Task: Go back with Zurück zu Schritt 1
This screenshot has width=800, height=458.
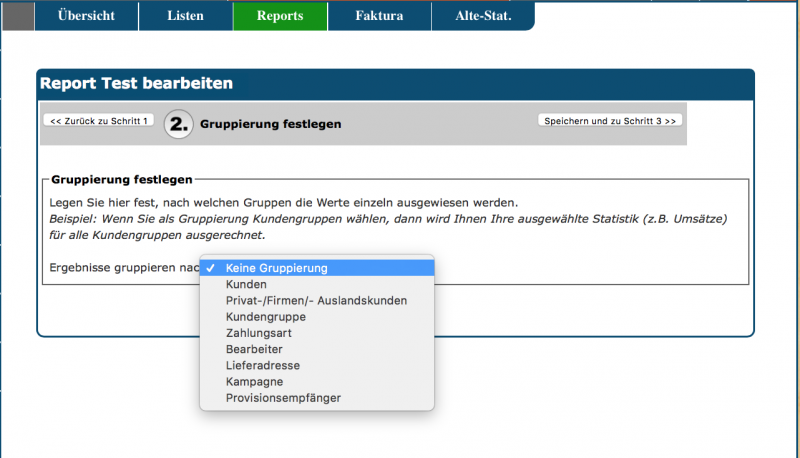Action: tap(98, 120)
